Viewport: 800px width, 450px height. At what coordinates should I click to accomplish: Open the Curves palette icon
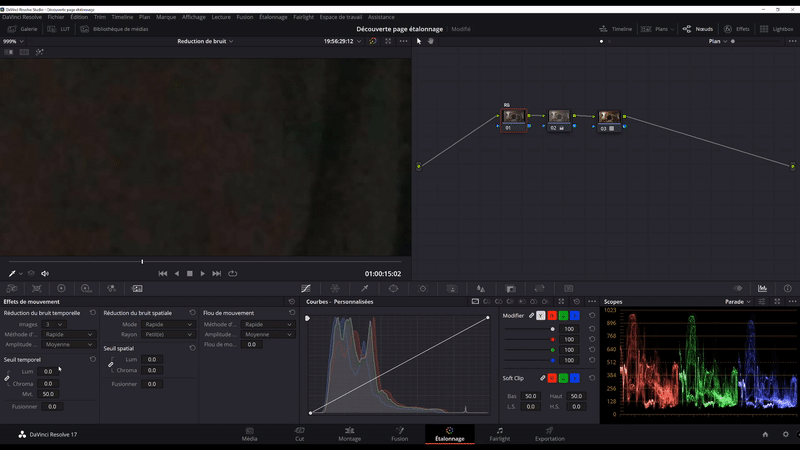point(306,288)
